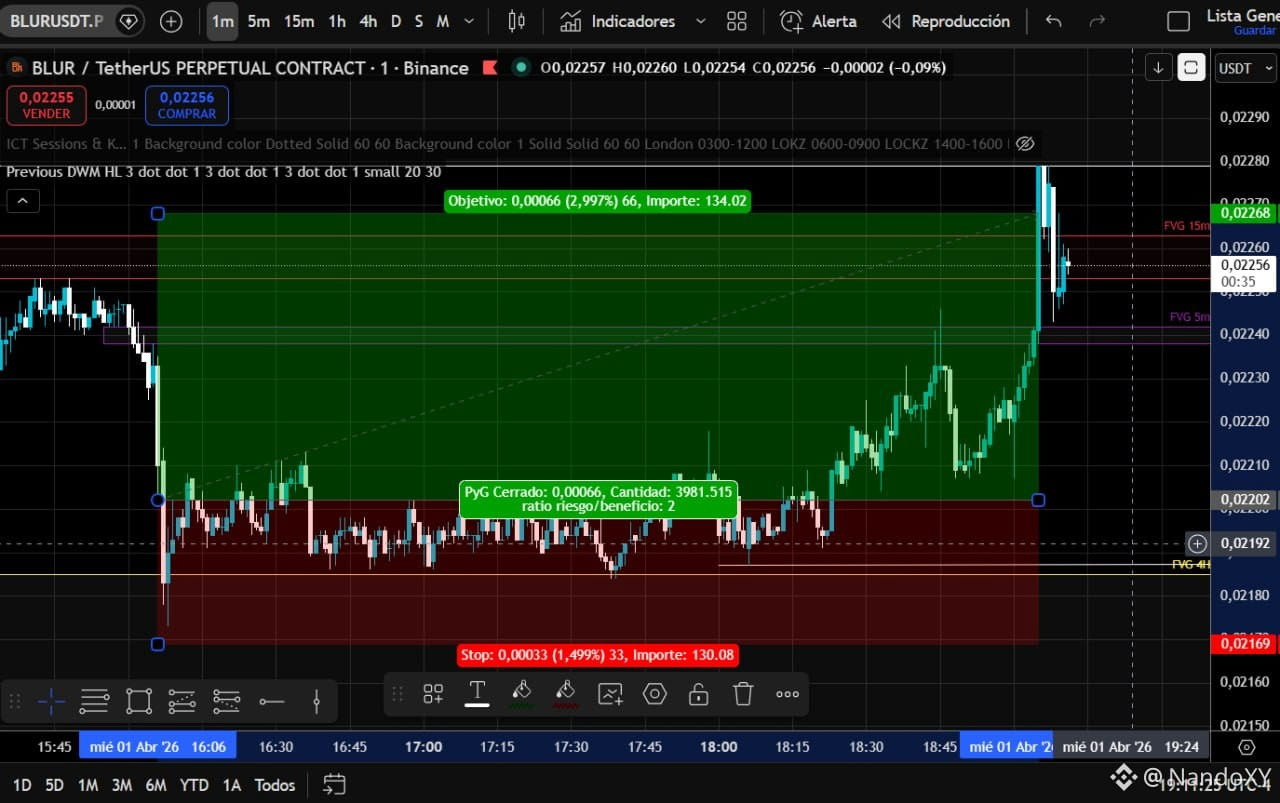Create an alert with the Alerta button
This screenshot has height=803, width=1280.
[x=819, y=21]
